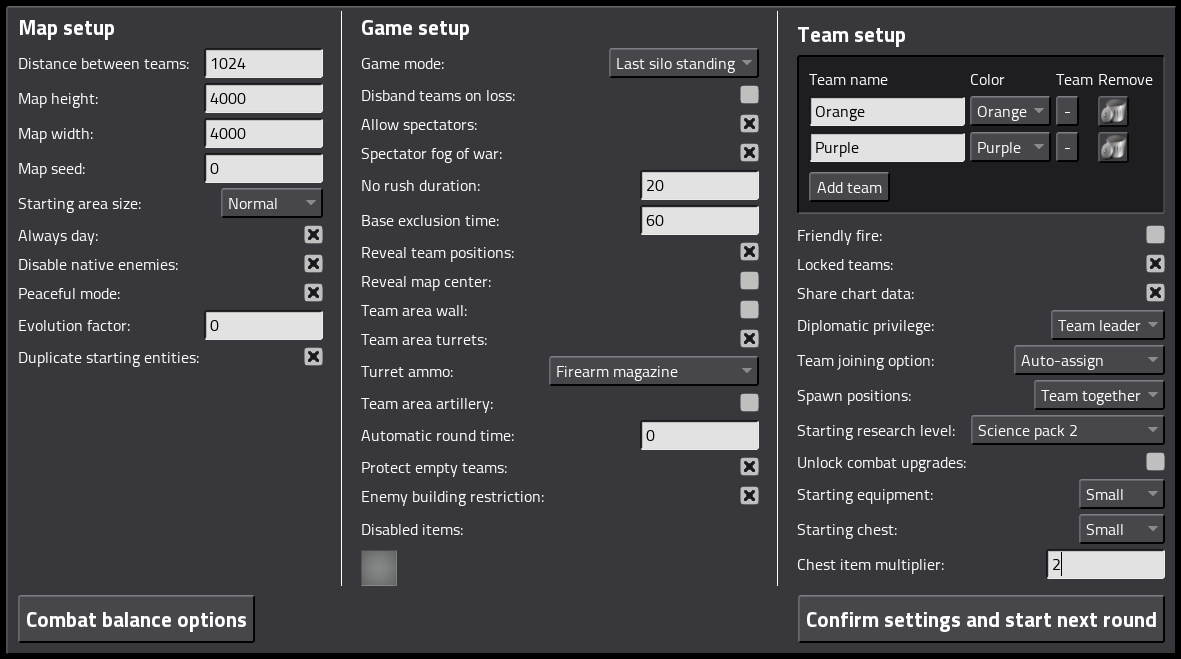
Task: Remove the Purple team via trash icon
Action: point(1113,148)
